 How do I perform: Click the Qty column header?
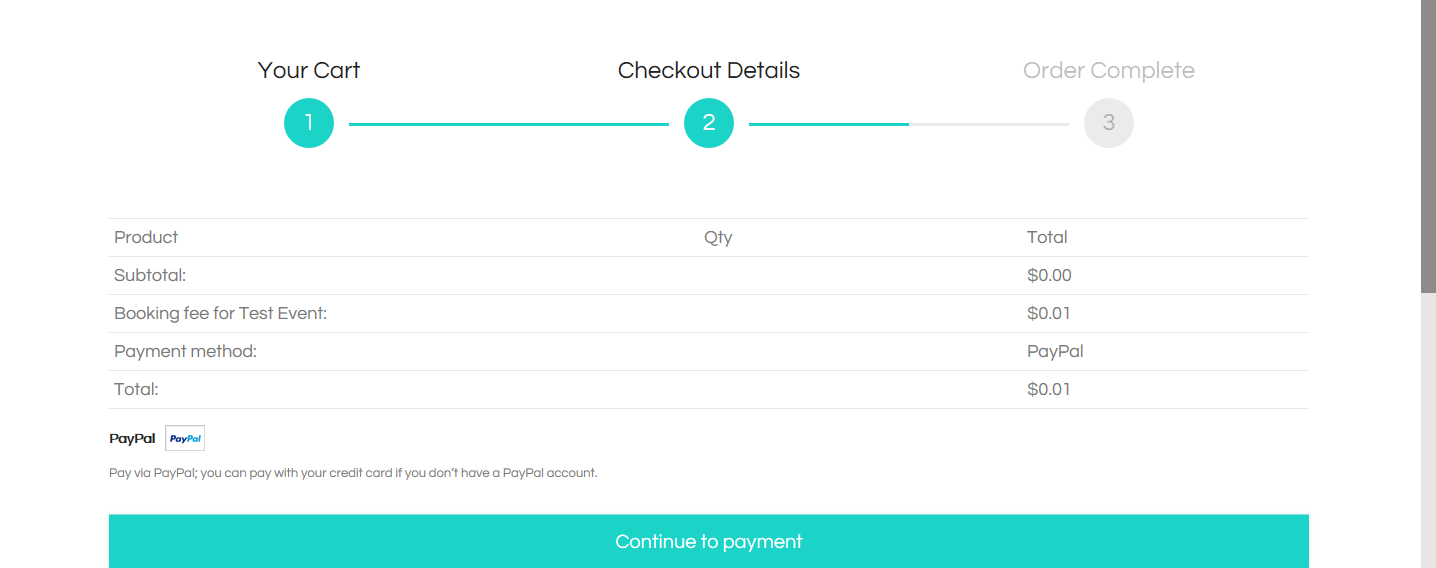(718, 238)
